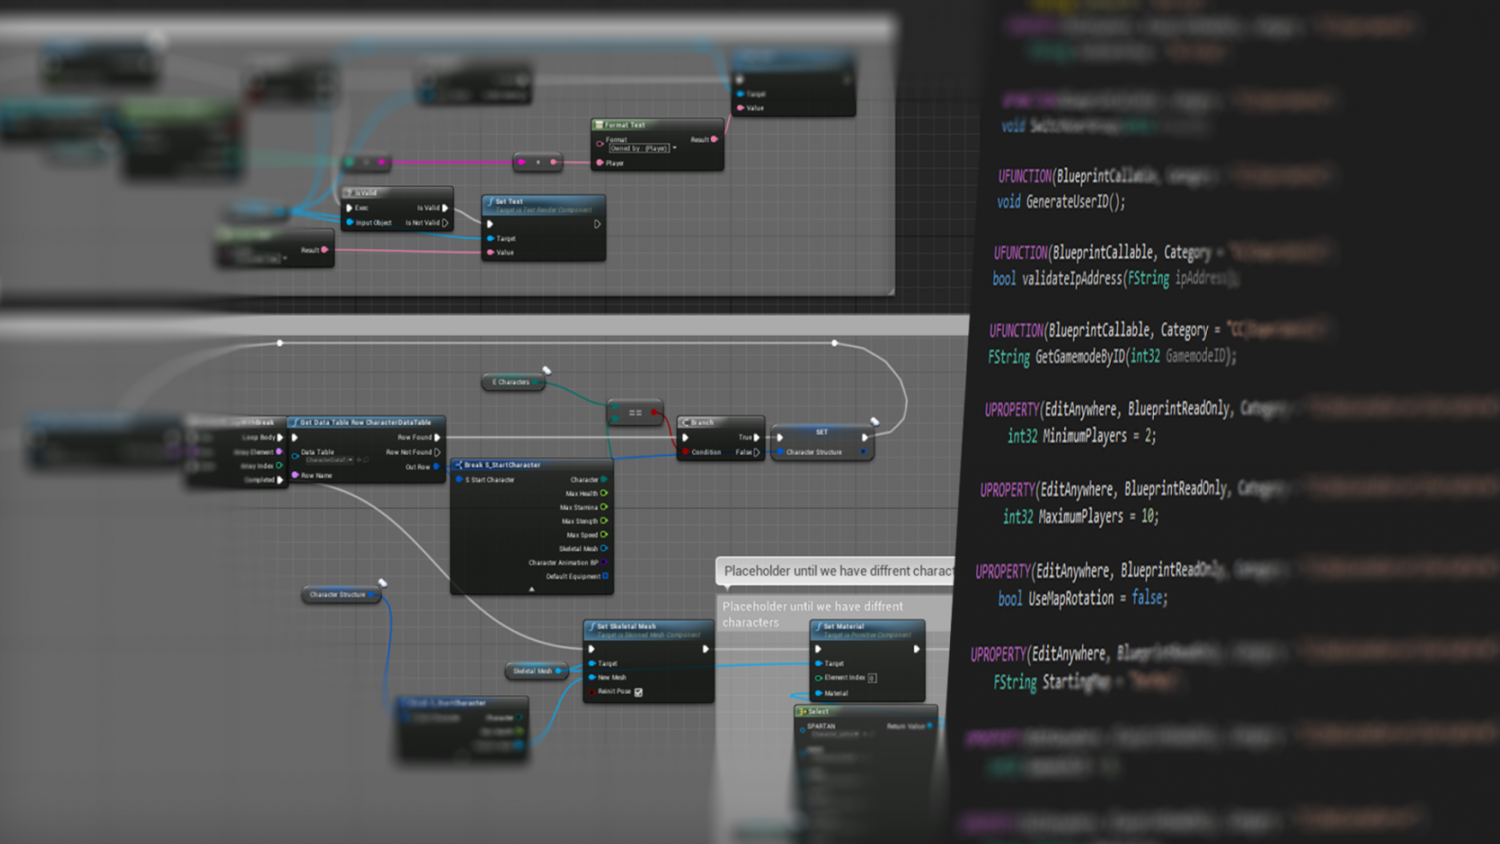Click 'int32 MinimumPlayers = 2;' code line
1500x844 pixels.
tap(1082, 436)
